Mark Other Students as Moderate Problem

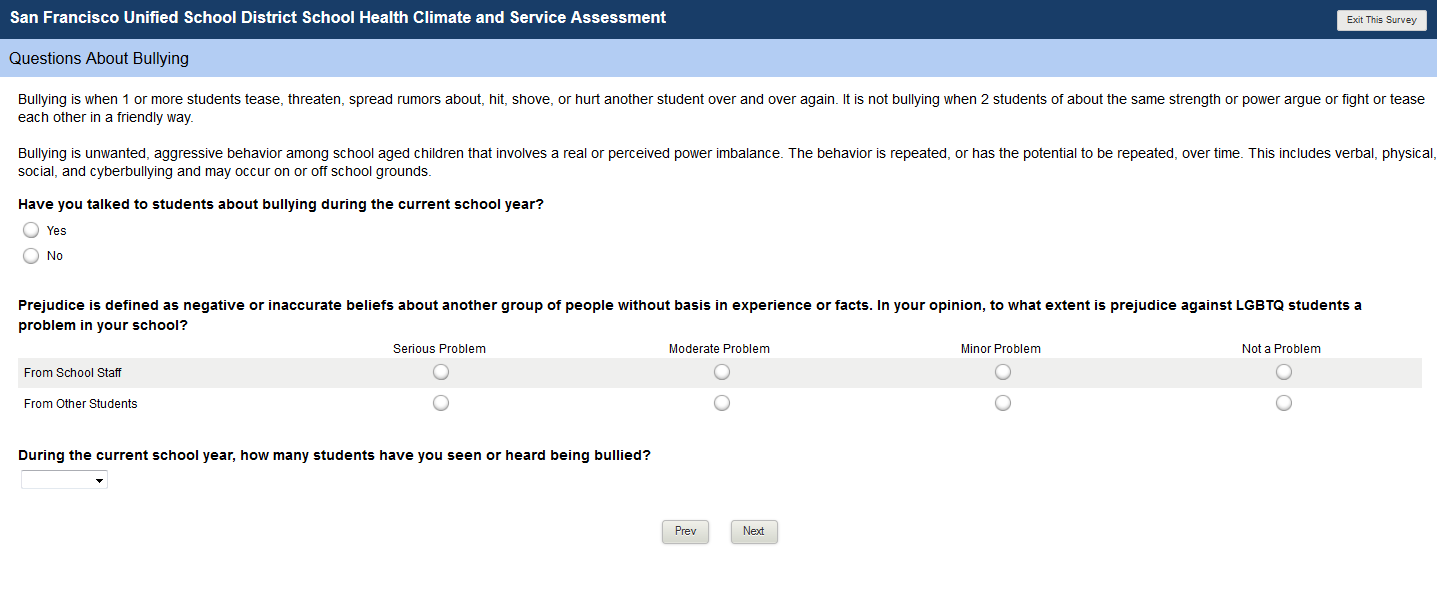722,403
